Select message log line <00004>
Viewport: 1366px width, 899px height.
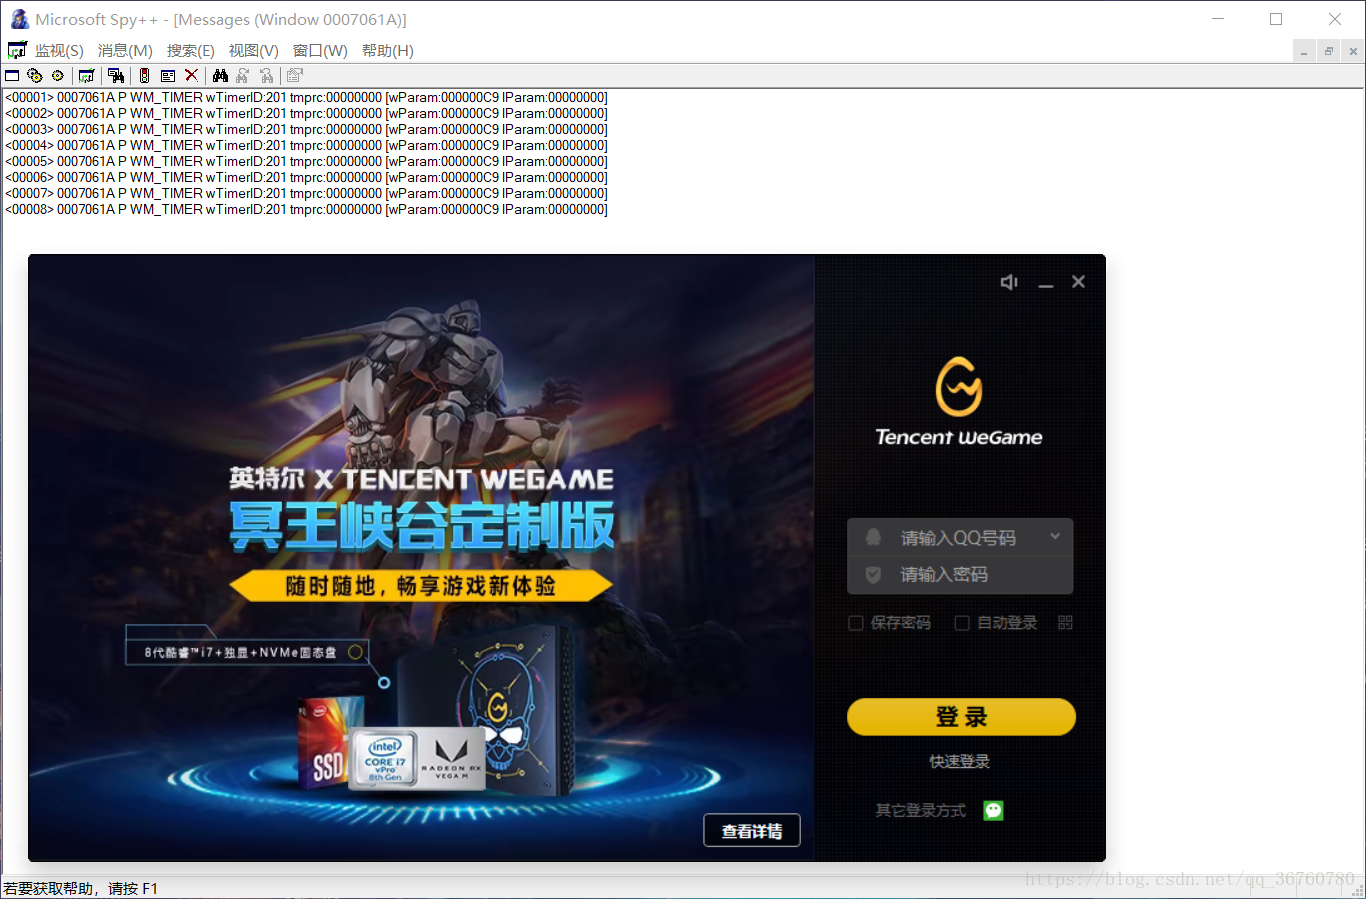306,146
